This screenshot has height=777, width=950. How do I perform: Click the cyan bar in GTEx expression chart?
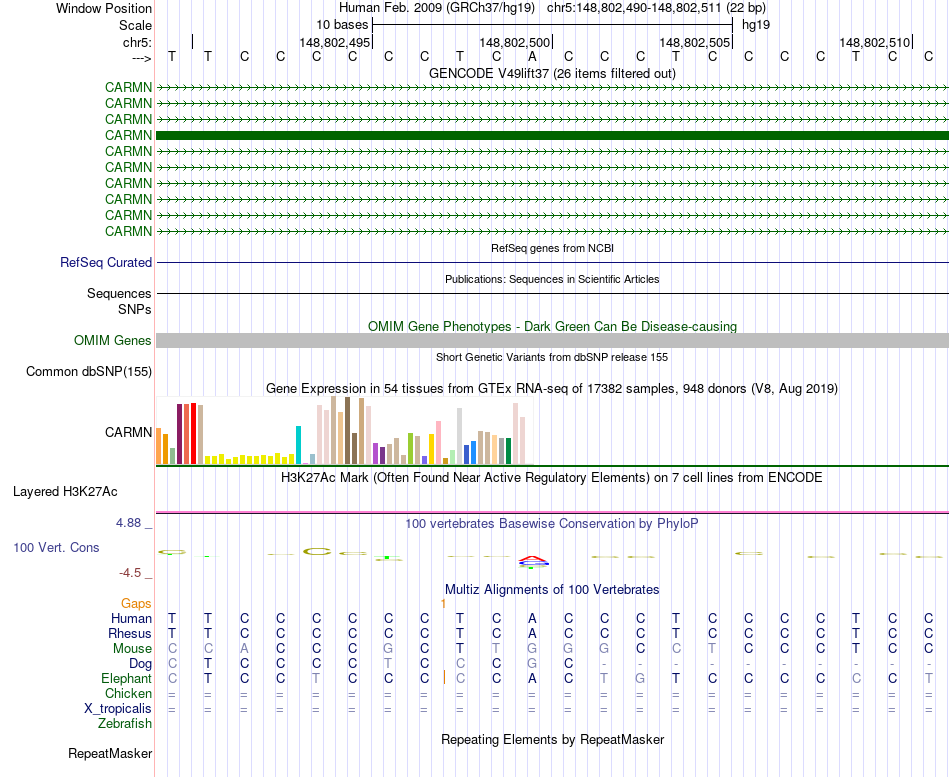click(298, 445)
